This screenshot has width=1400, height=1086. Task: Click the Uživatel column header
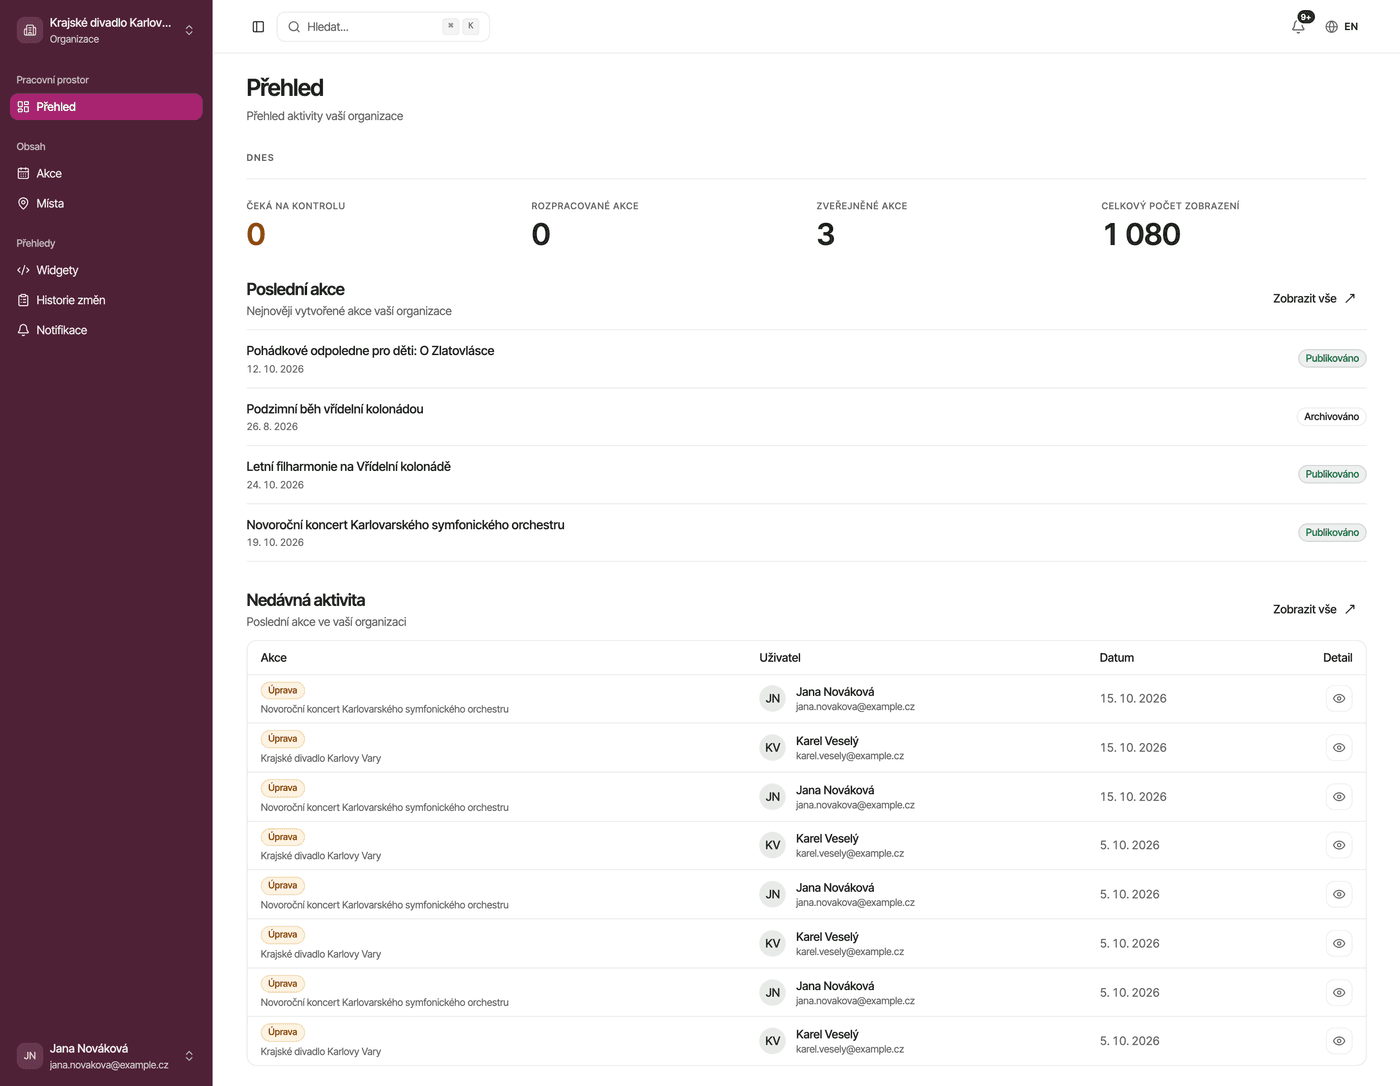click(x=780, y=658)
